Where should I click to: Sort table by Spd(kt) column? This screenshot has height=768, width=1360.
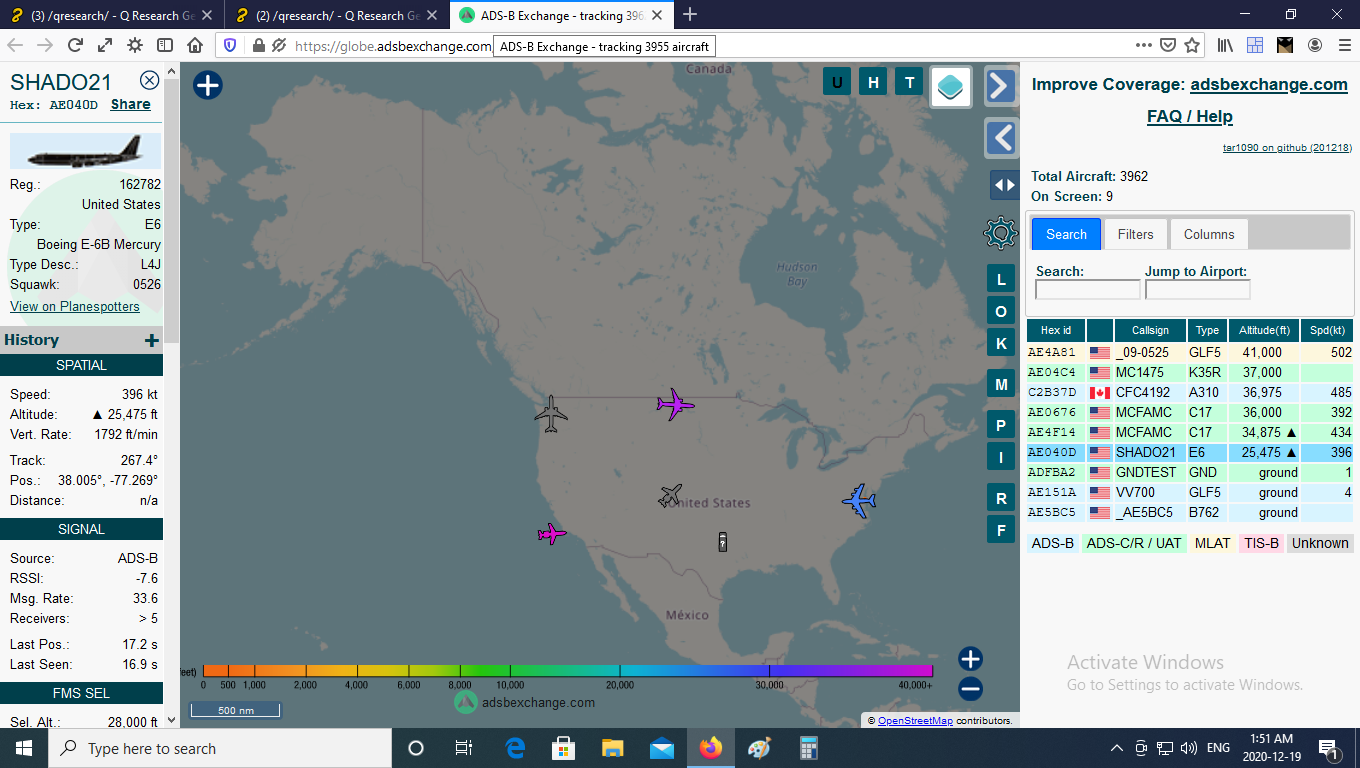pyautogui.click(x=1327, y=330)
